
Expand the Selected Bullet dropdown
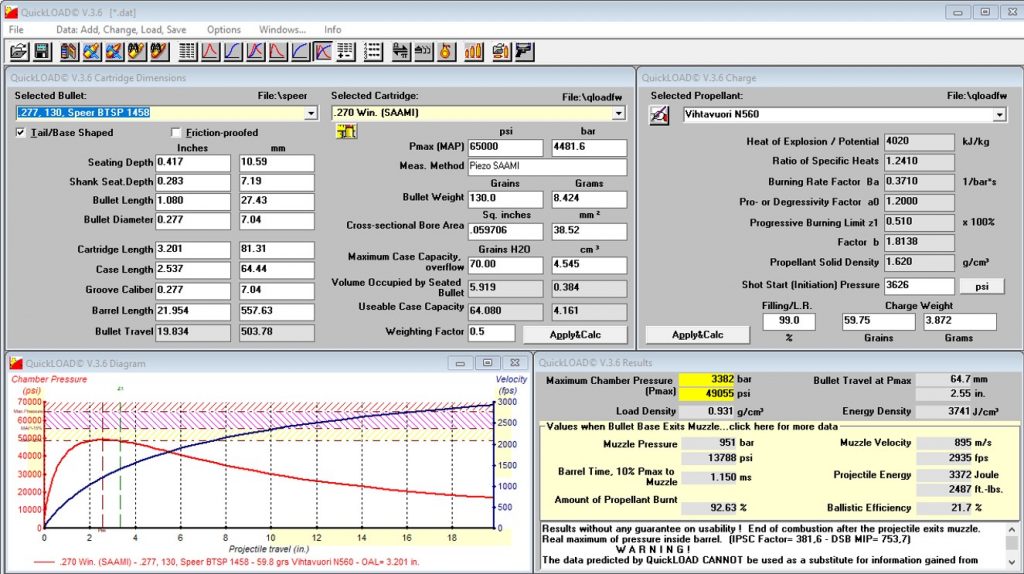click(x=311, y=113)
